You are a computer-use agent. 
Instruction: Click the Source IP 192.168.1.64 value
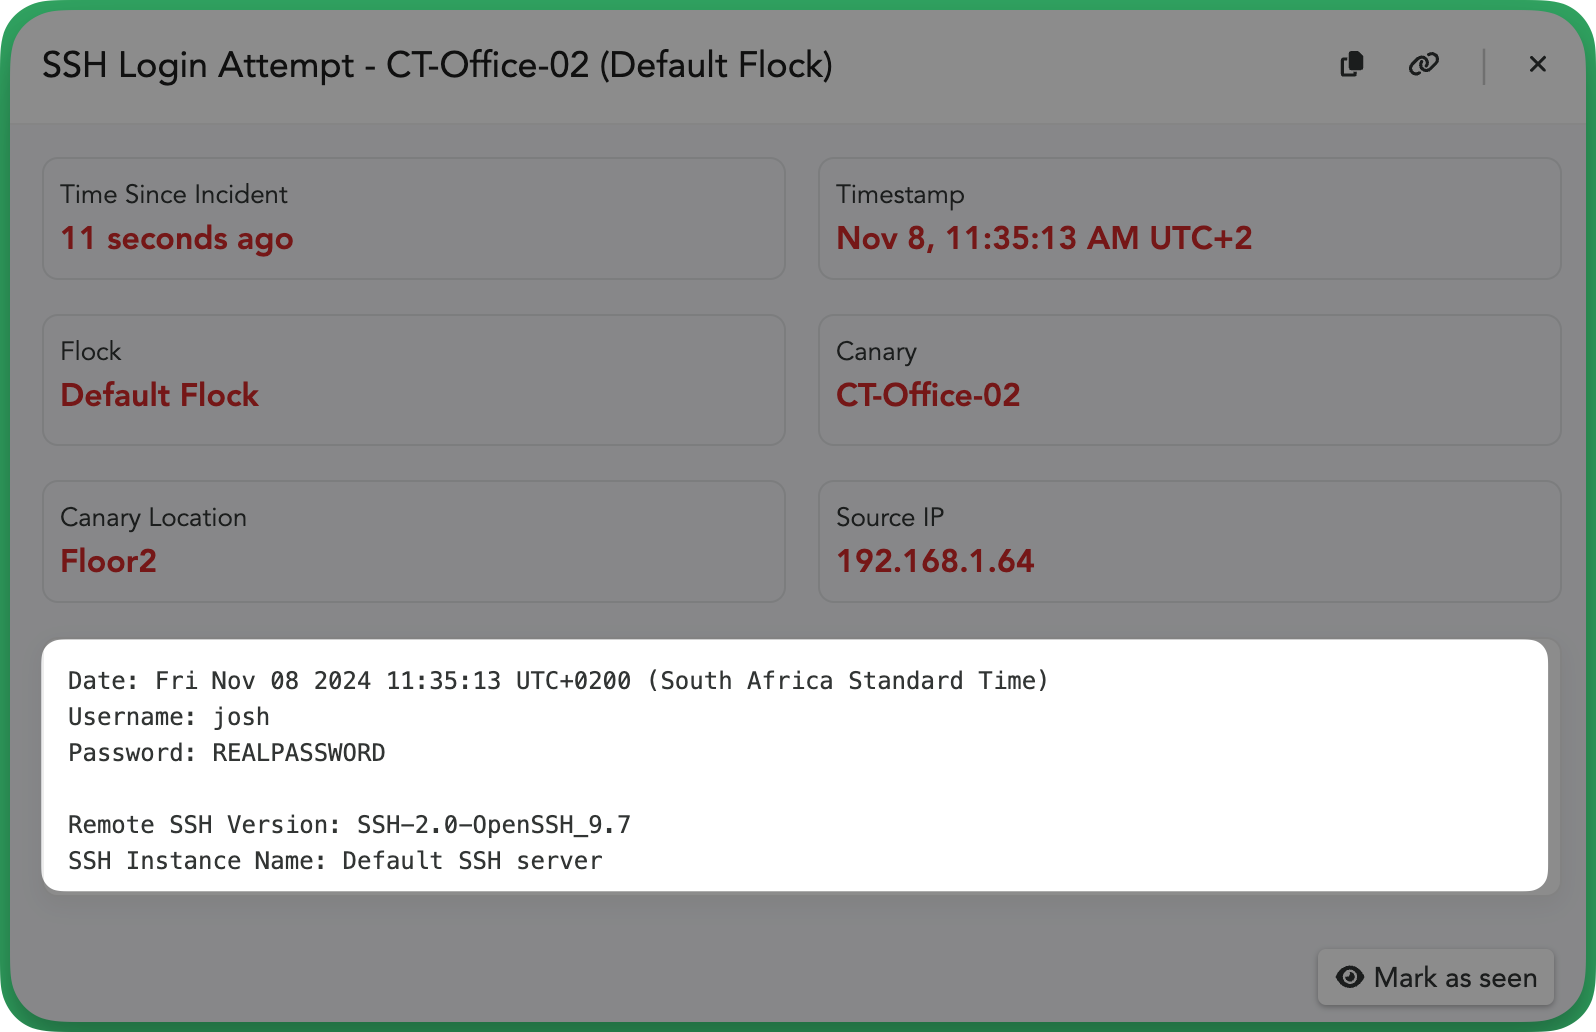(x=935, y=561)
